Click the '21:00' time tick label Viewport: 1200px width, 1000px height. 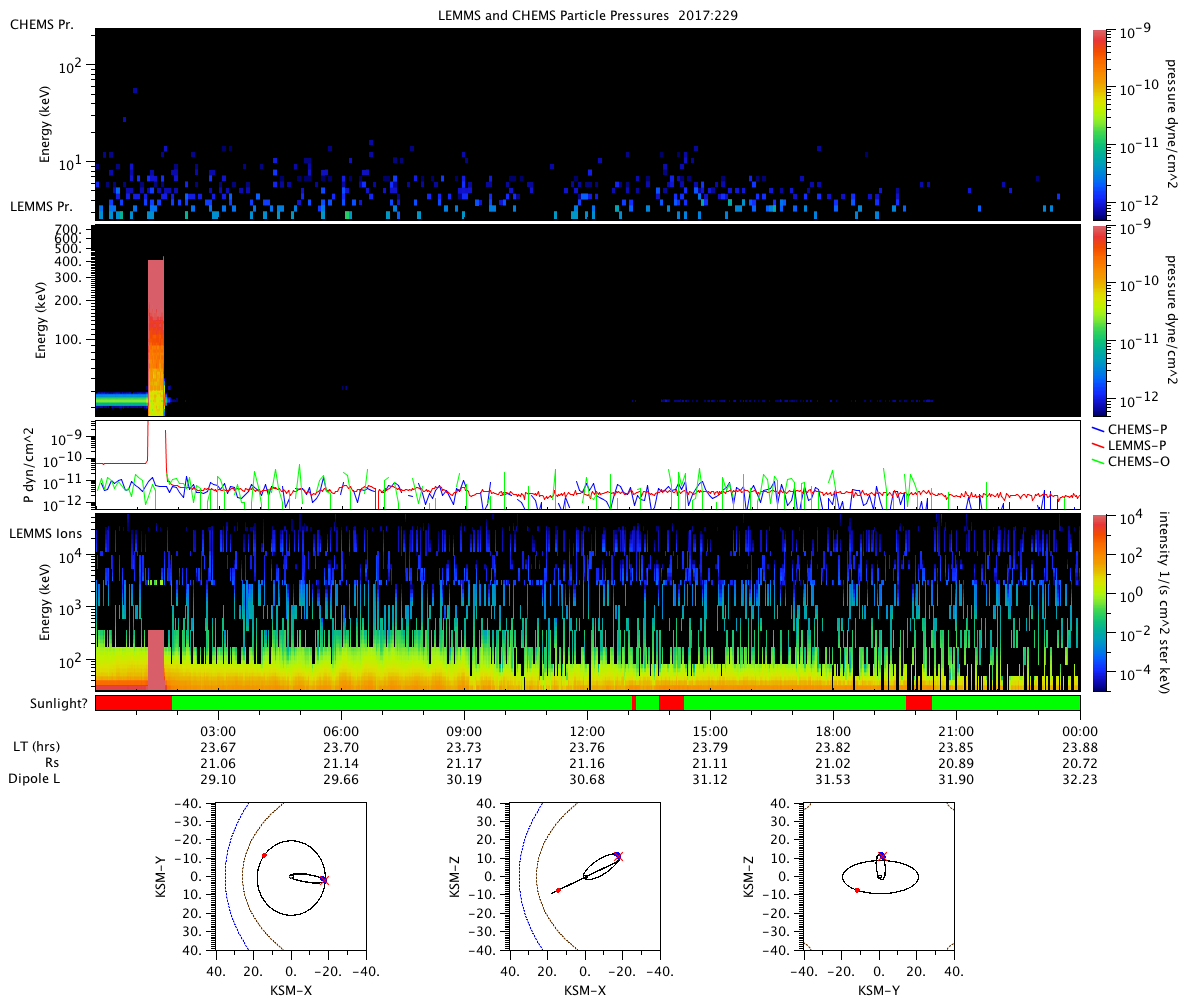pos(957,731)
